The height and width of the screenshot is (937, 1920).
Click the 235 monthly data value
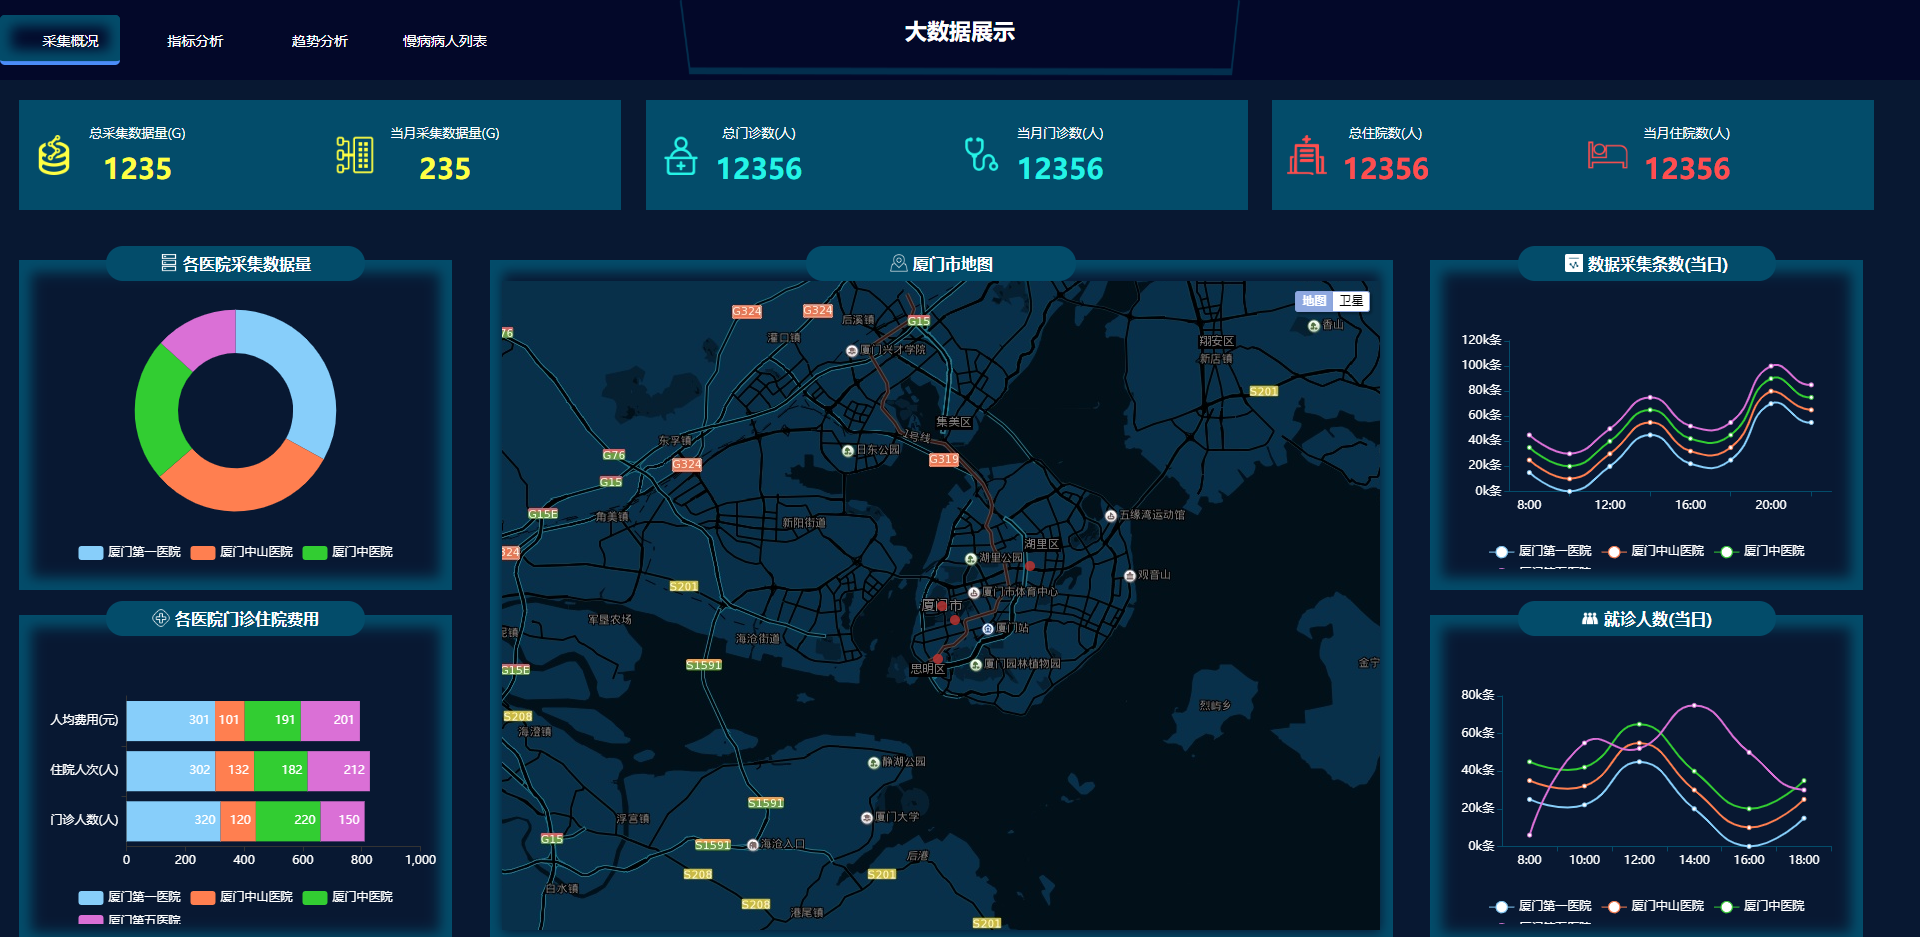click(x=445, y=169)
